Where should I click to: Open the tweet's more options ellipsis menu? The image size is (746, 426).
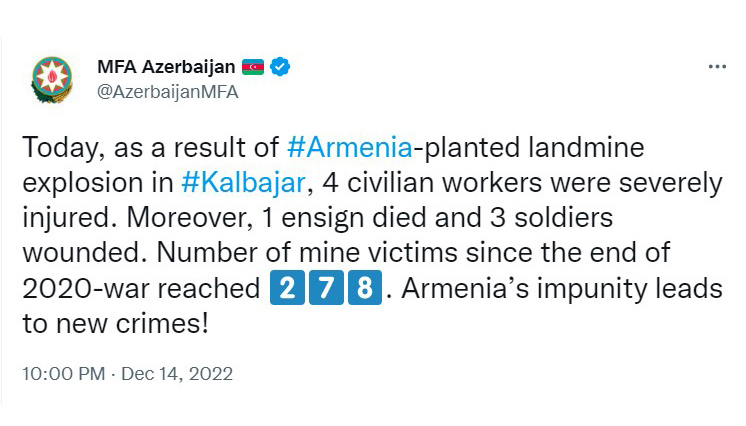[717, 67]
